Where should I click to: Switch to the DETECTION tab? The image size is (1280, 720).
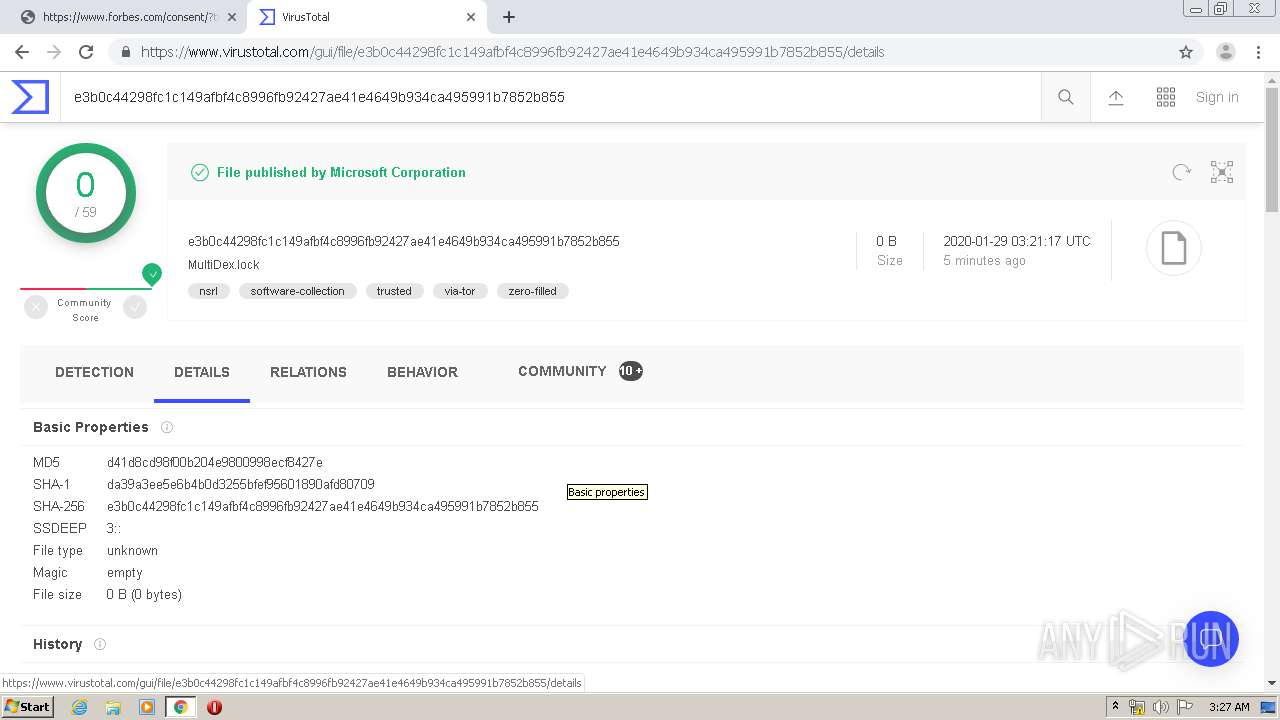(x=94, y=372)
